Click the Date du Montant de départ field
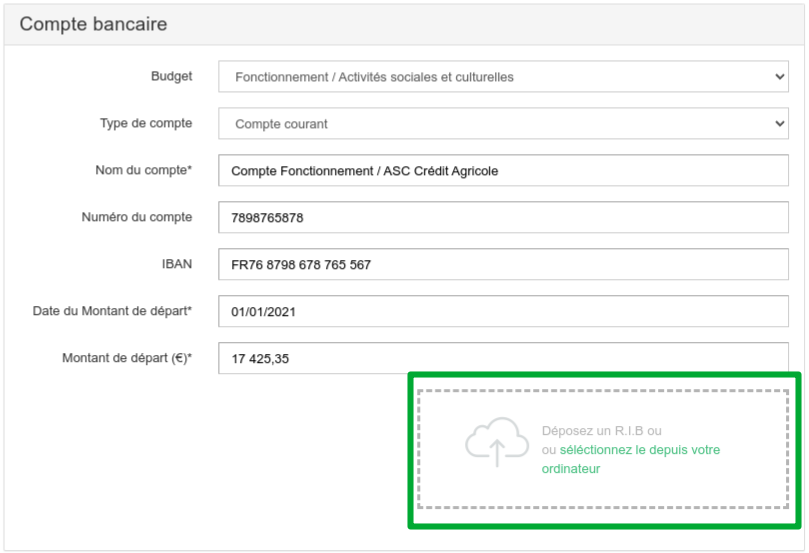 (503, 312)
